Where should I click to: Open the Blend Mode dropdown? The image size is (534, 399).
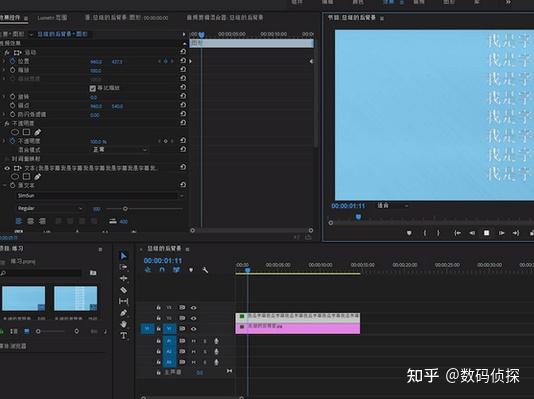119,149
